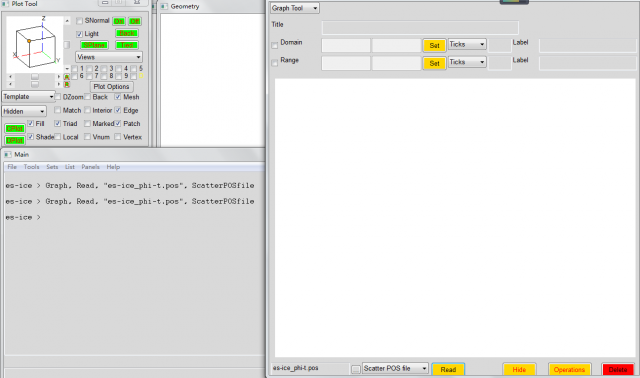Click the first Range value field

346,63
